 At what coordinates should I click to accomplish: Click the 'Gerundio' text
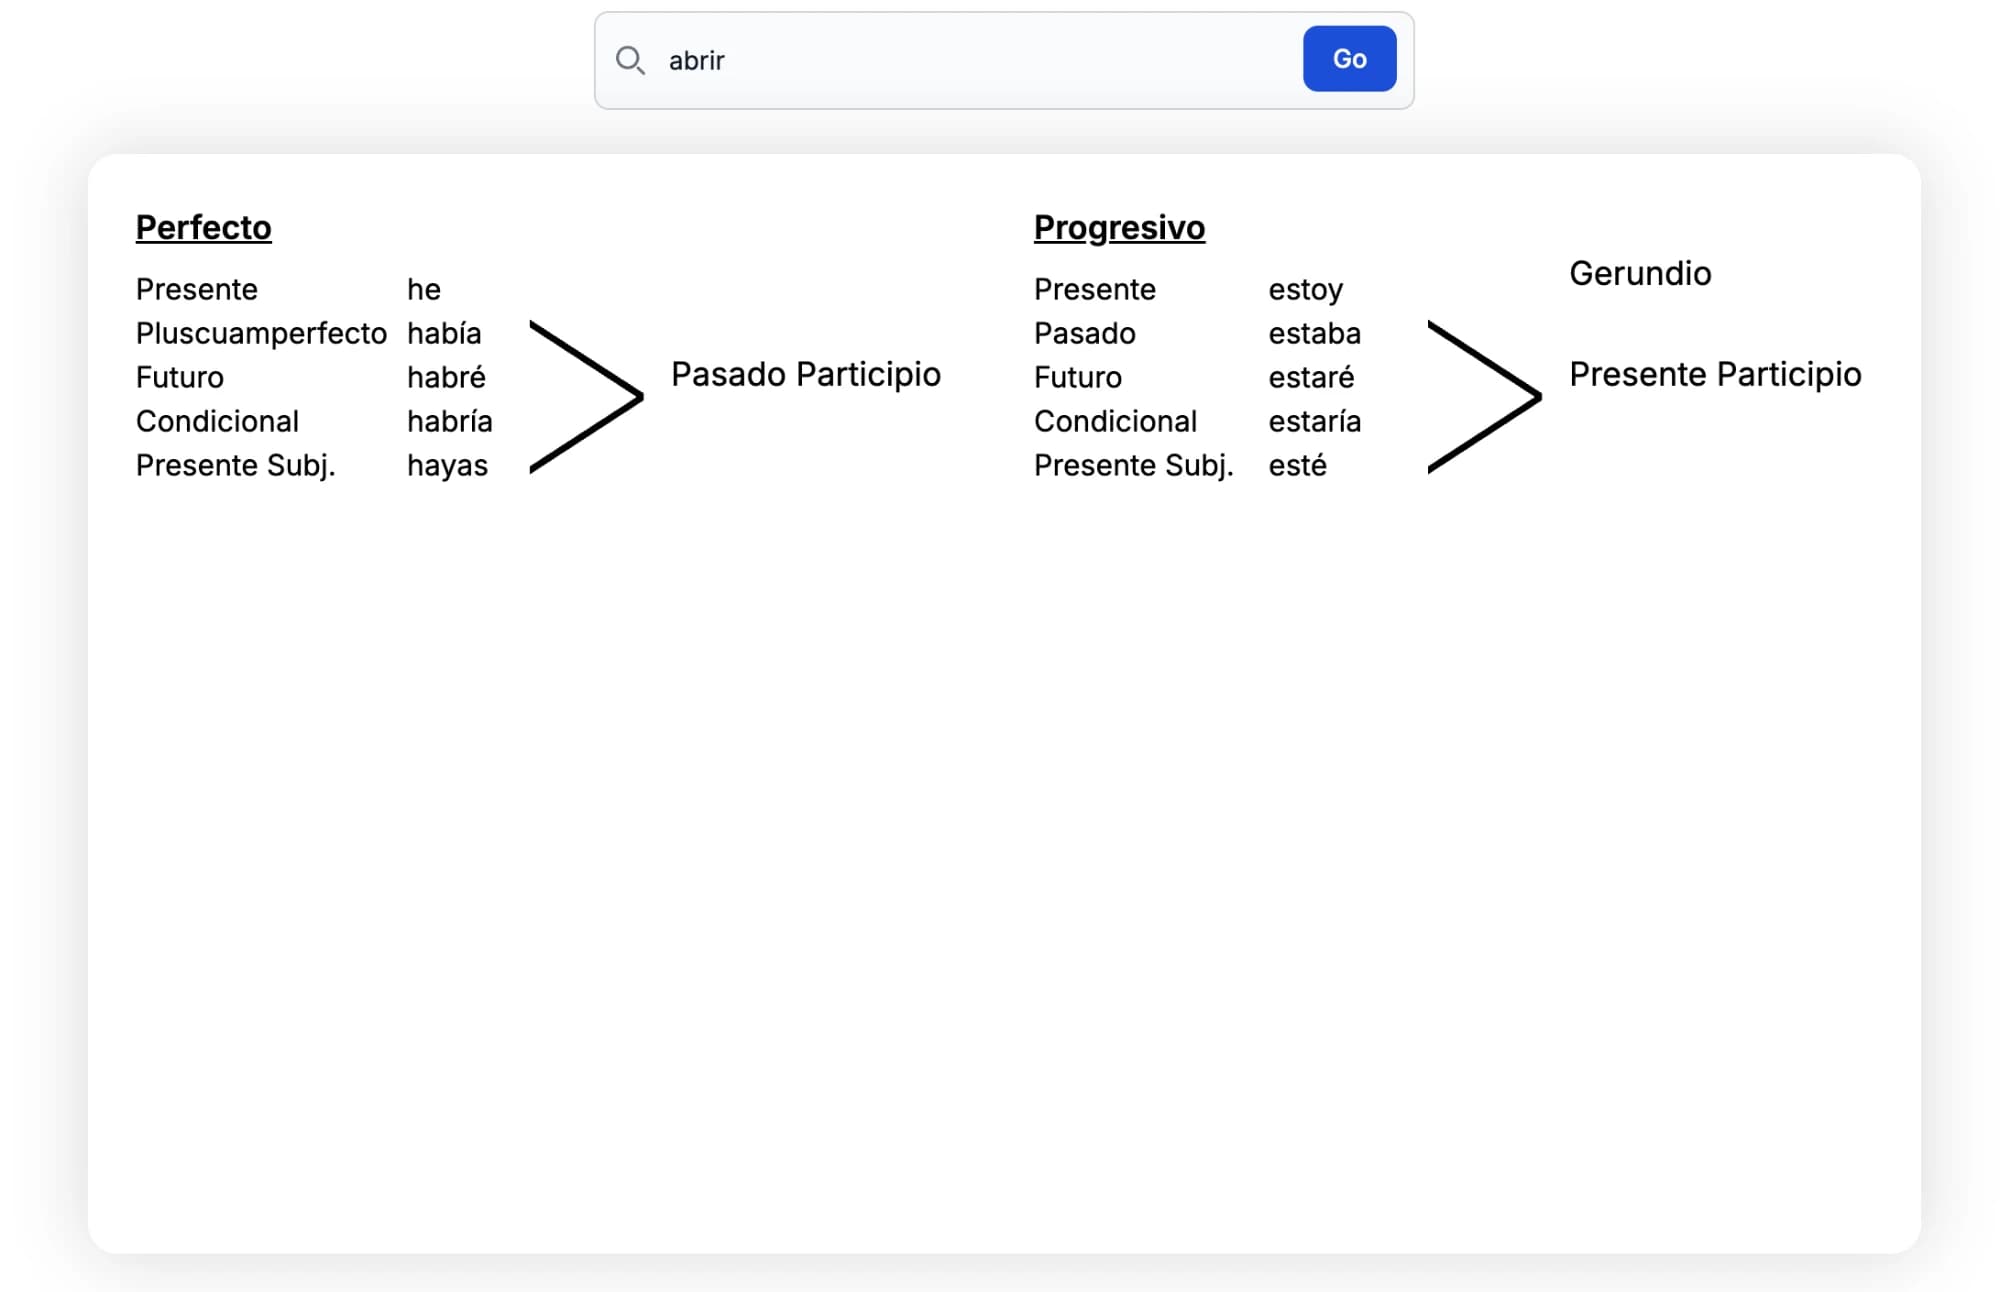click(1640, 273)
